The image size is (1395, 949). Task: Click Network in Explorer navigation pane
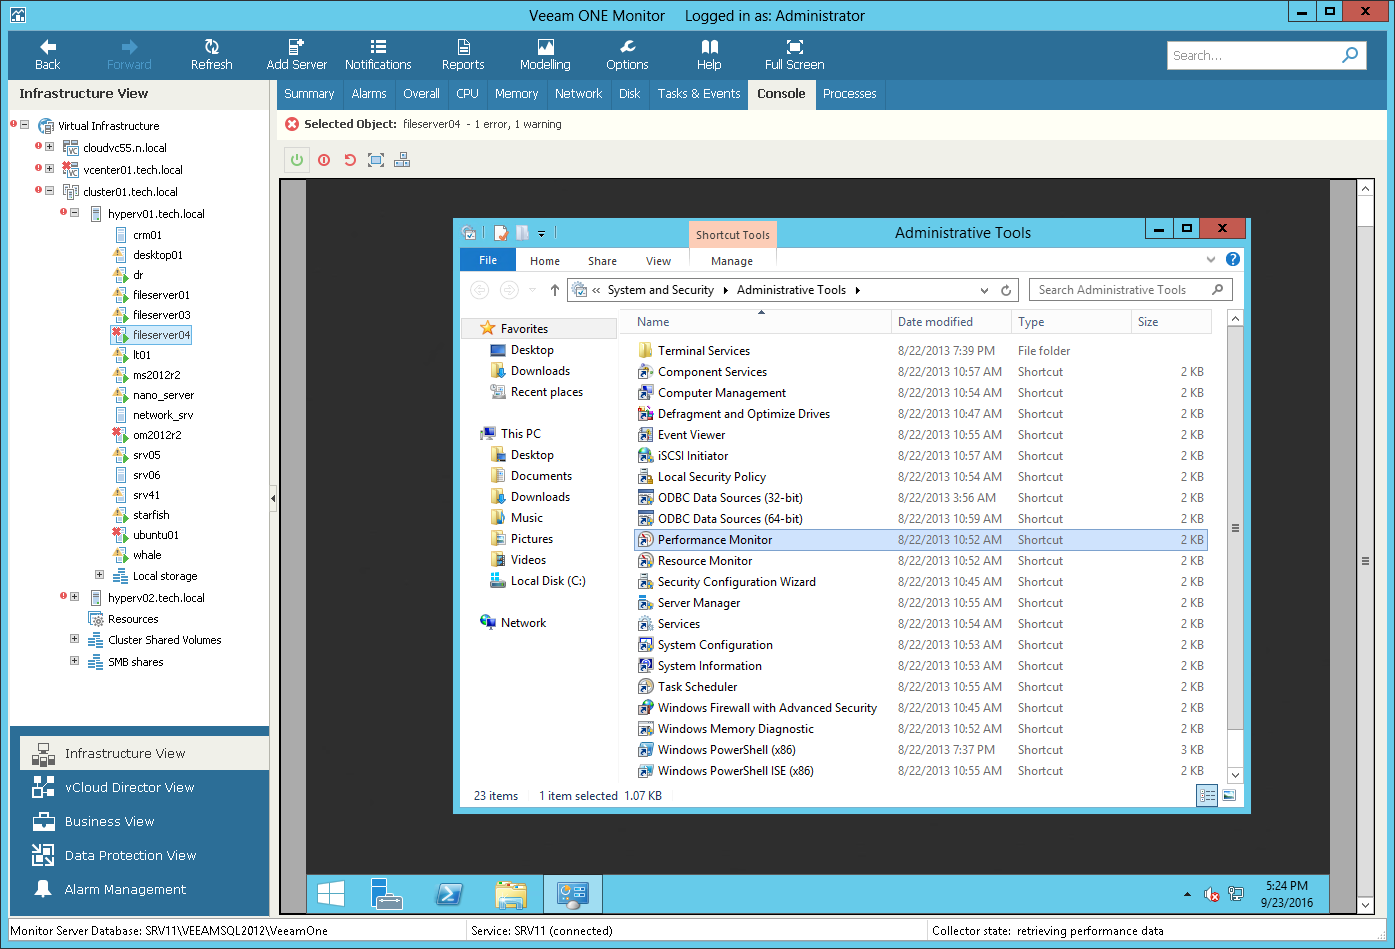pyautogui.click(x=523, y=623)
